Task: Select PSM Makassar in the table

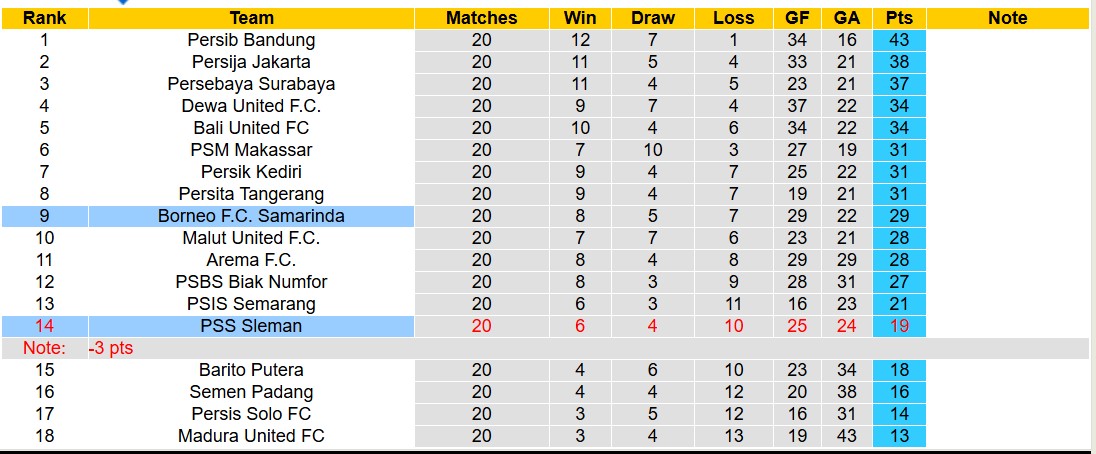Action: point(251,150)
